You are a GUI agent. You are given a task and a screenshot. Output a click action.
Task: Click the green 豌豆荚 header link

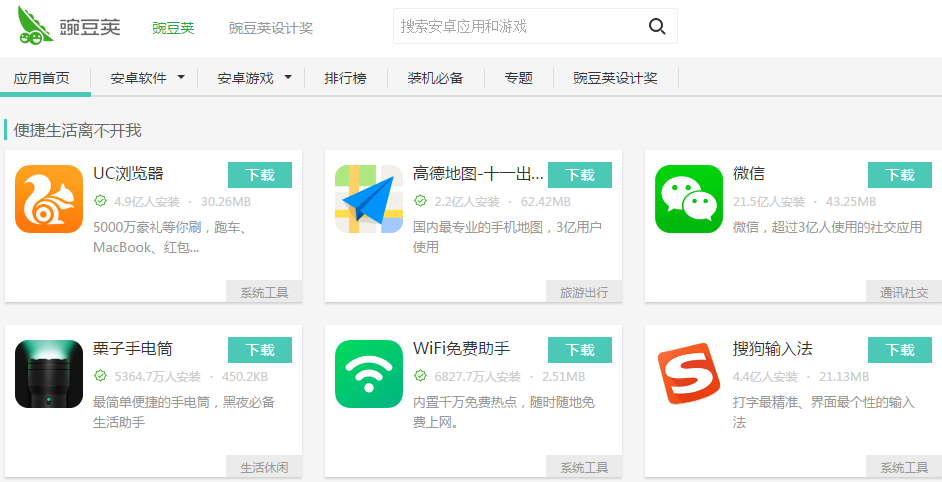pyautogui.click(x=173, y=28)
